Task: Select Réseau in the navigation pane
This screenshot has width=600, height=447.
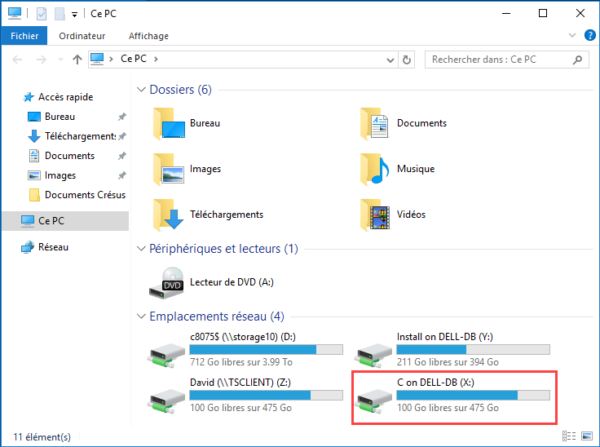Action: click(x=53, y=247)
